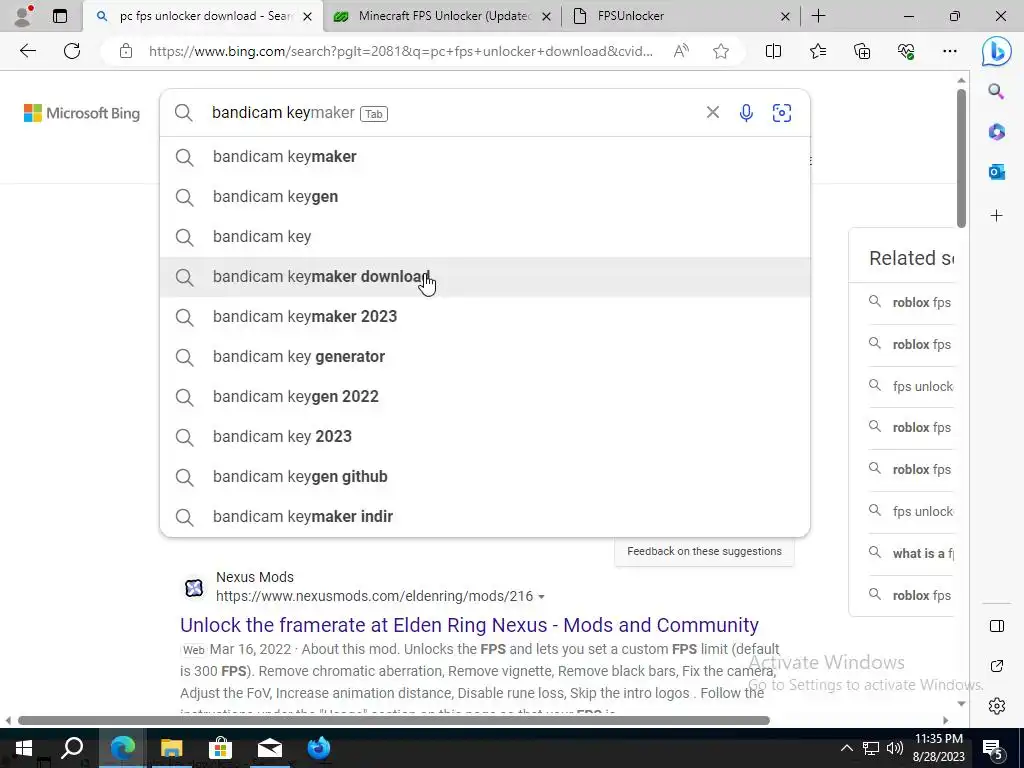The image size is (1024, 768).
Task: Close the pc fps unlocker search tab
Action: 308,16
